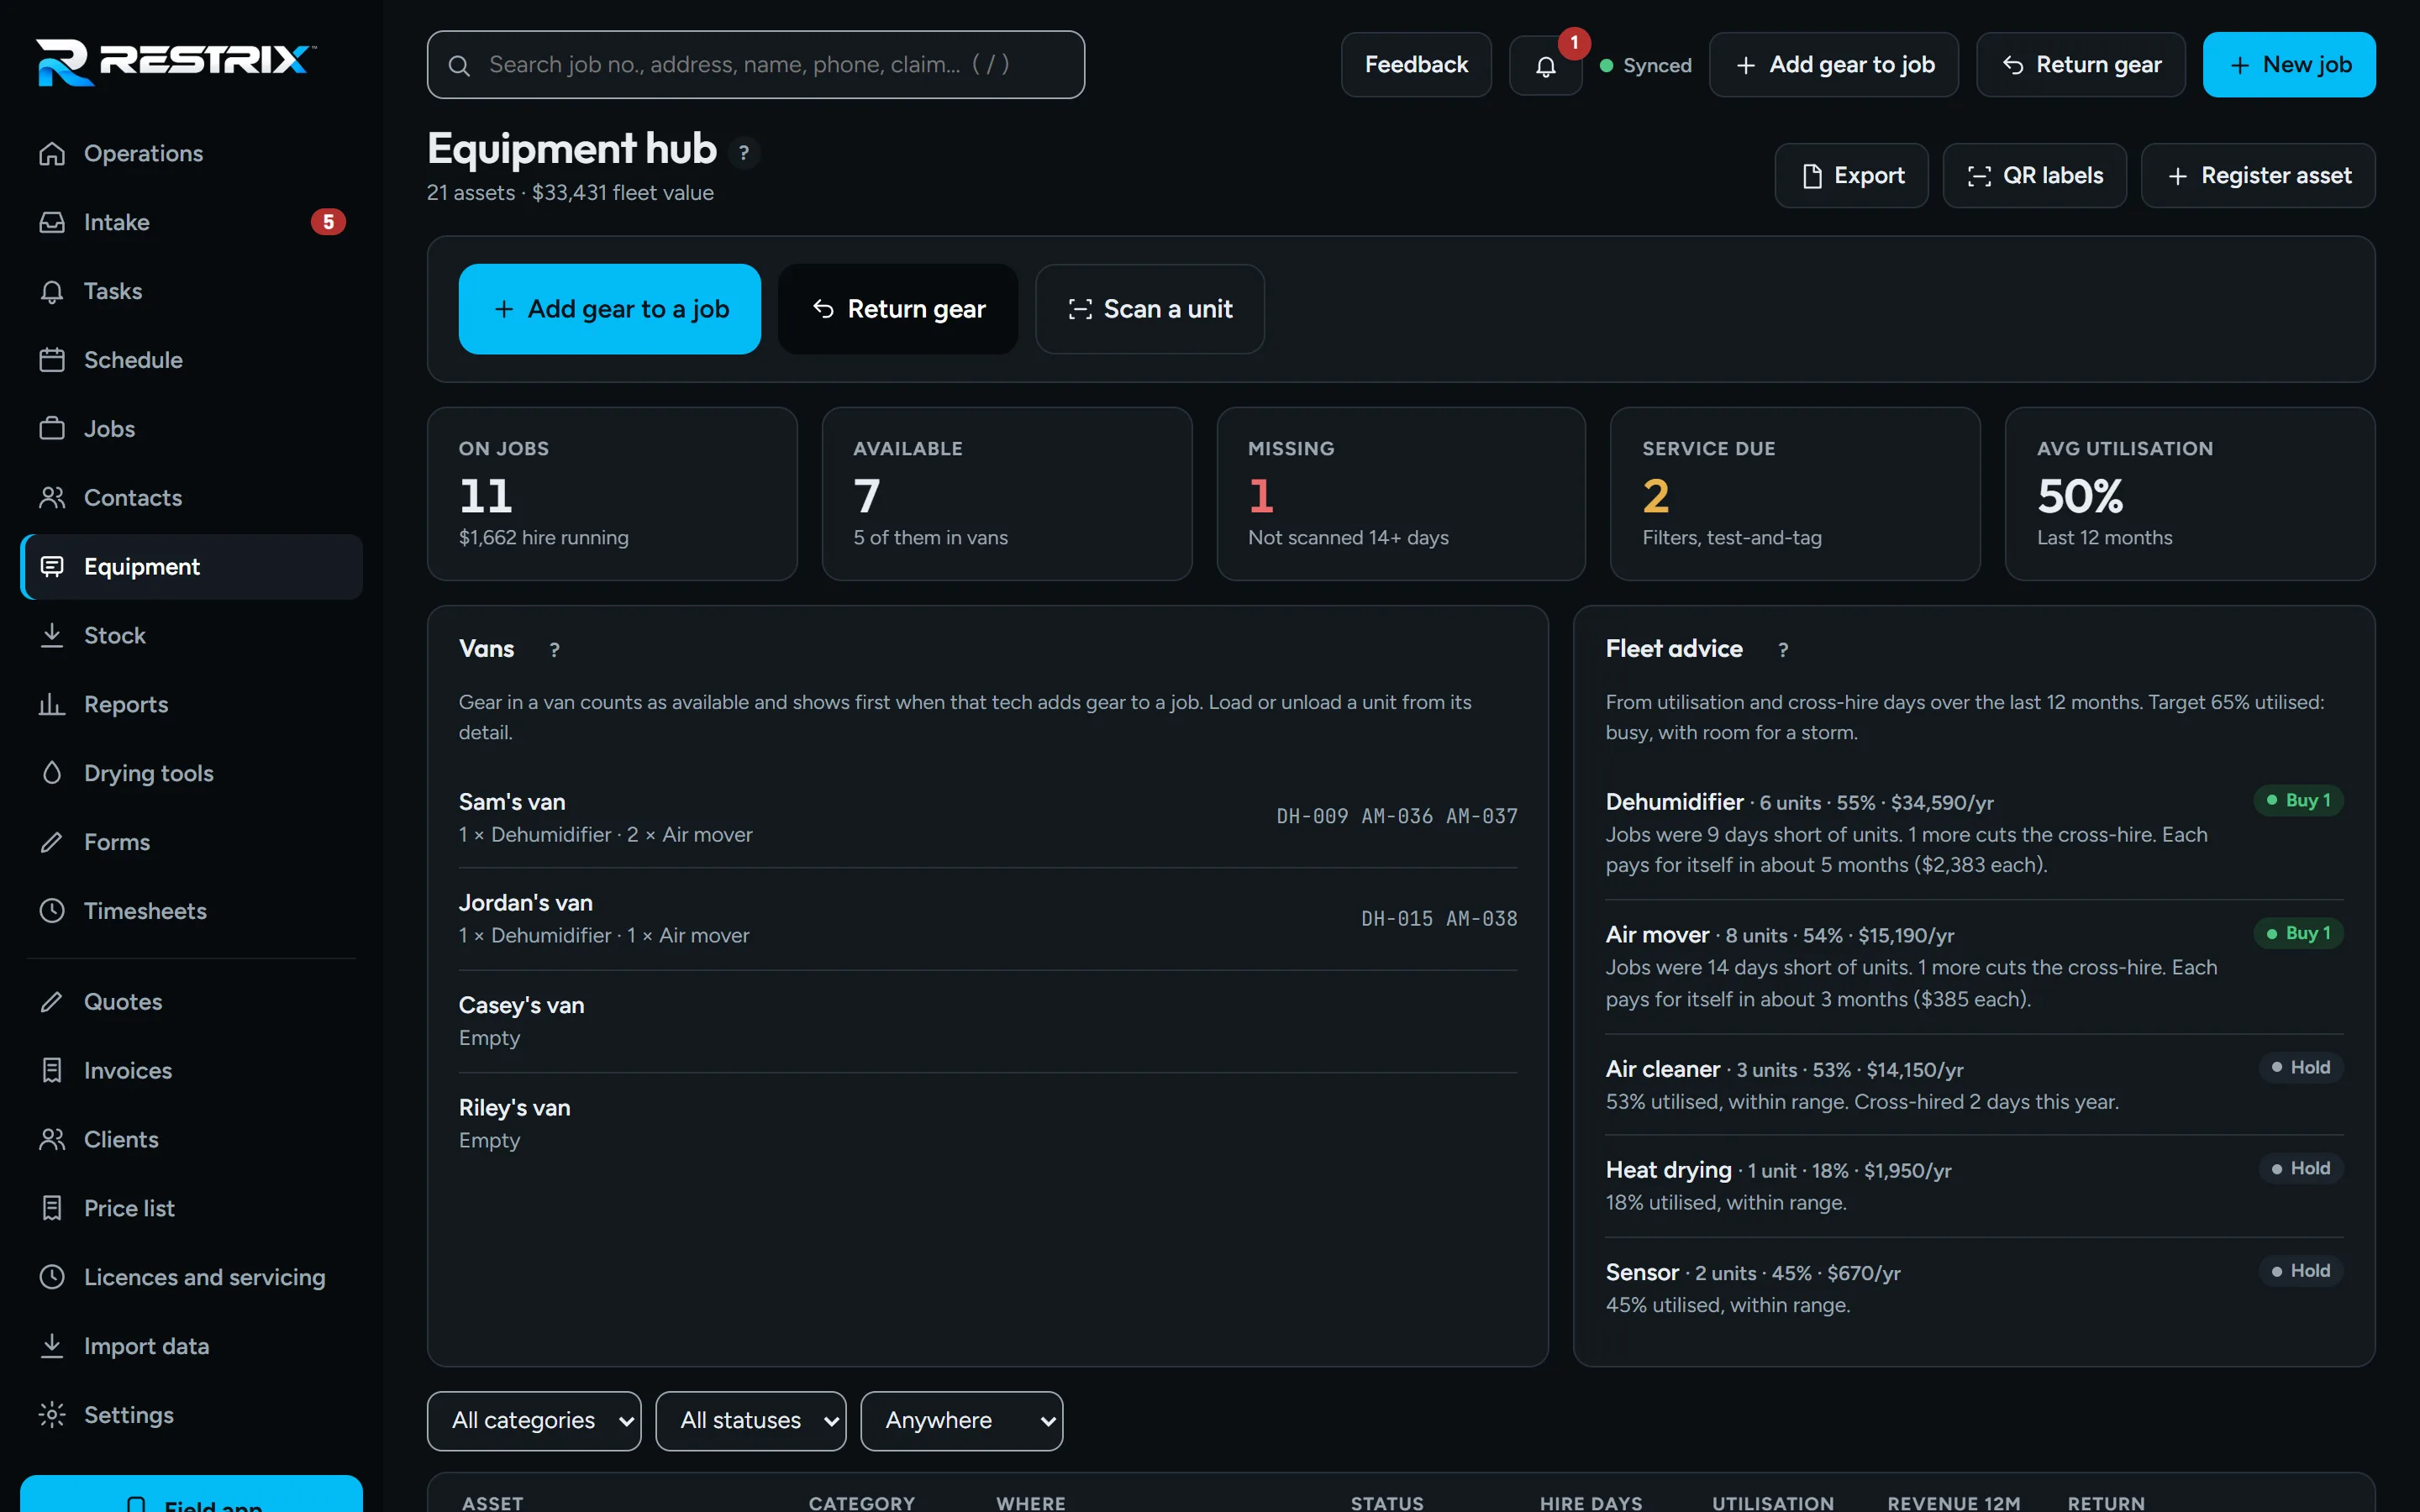Viewport: 2420px width, 1512px height.
Task: Navigate to Licences and servicing
Action: point(191,1277)
